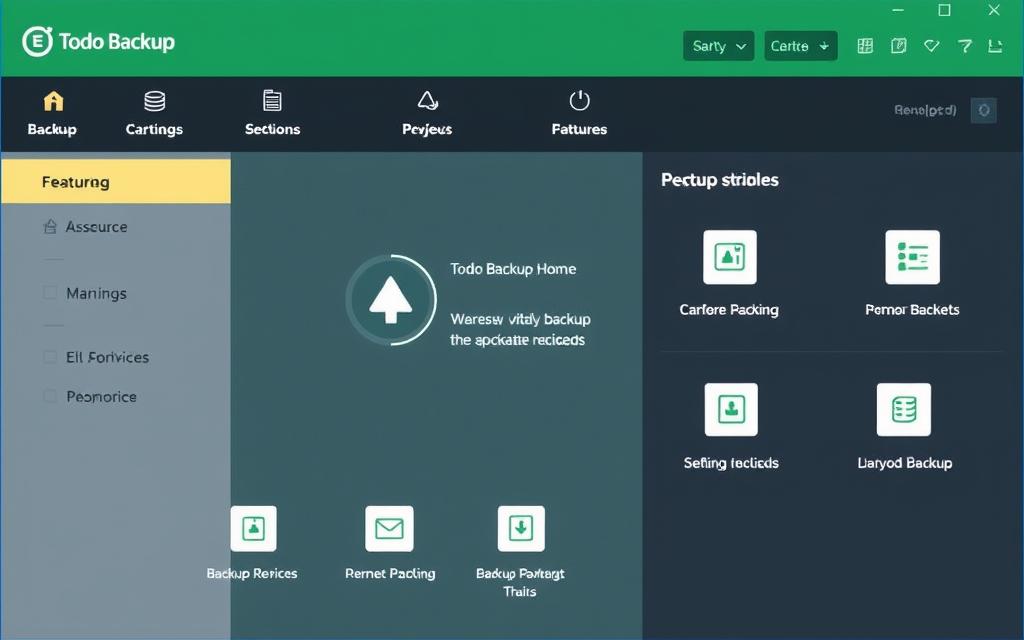Screen dimensions: 1024x640
Task: Open the Pevjeus tab
Action: click(x=427, y=114)
